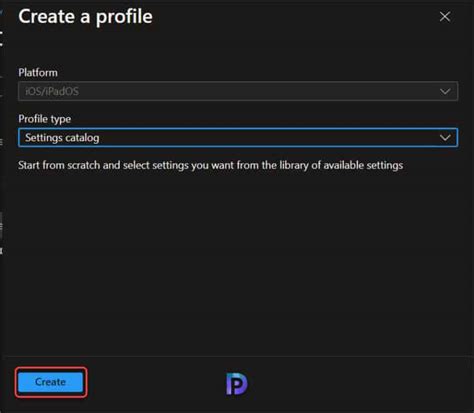The height and width of the screenshot is (413, 474).
Task: Click the partial sidebar icon beside the heading
Action: pyautogui.click(x=1, y=38)
